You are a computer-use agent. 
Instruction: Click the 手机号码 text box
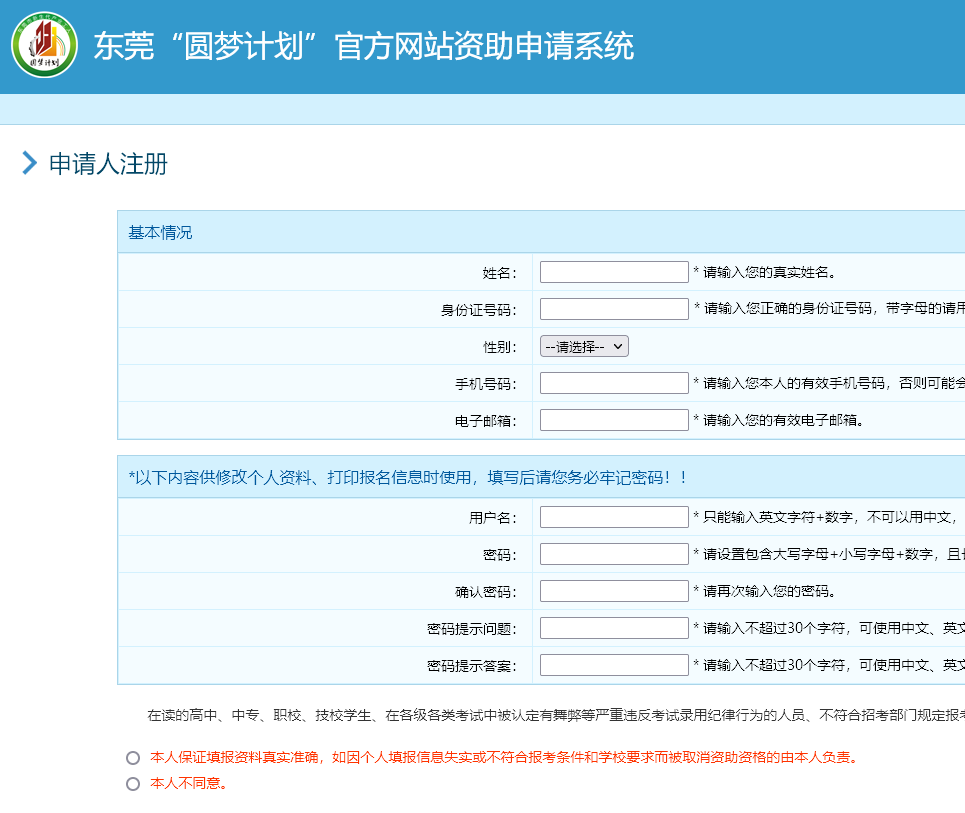pos(614,383)
